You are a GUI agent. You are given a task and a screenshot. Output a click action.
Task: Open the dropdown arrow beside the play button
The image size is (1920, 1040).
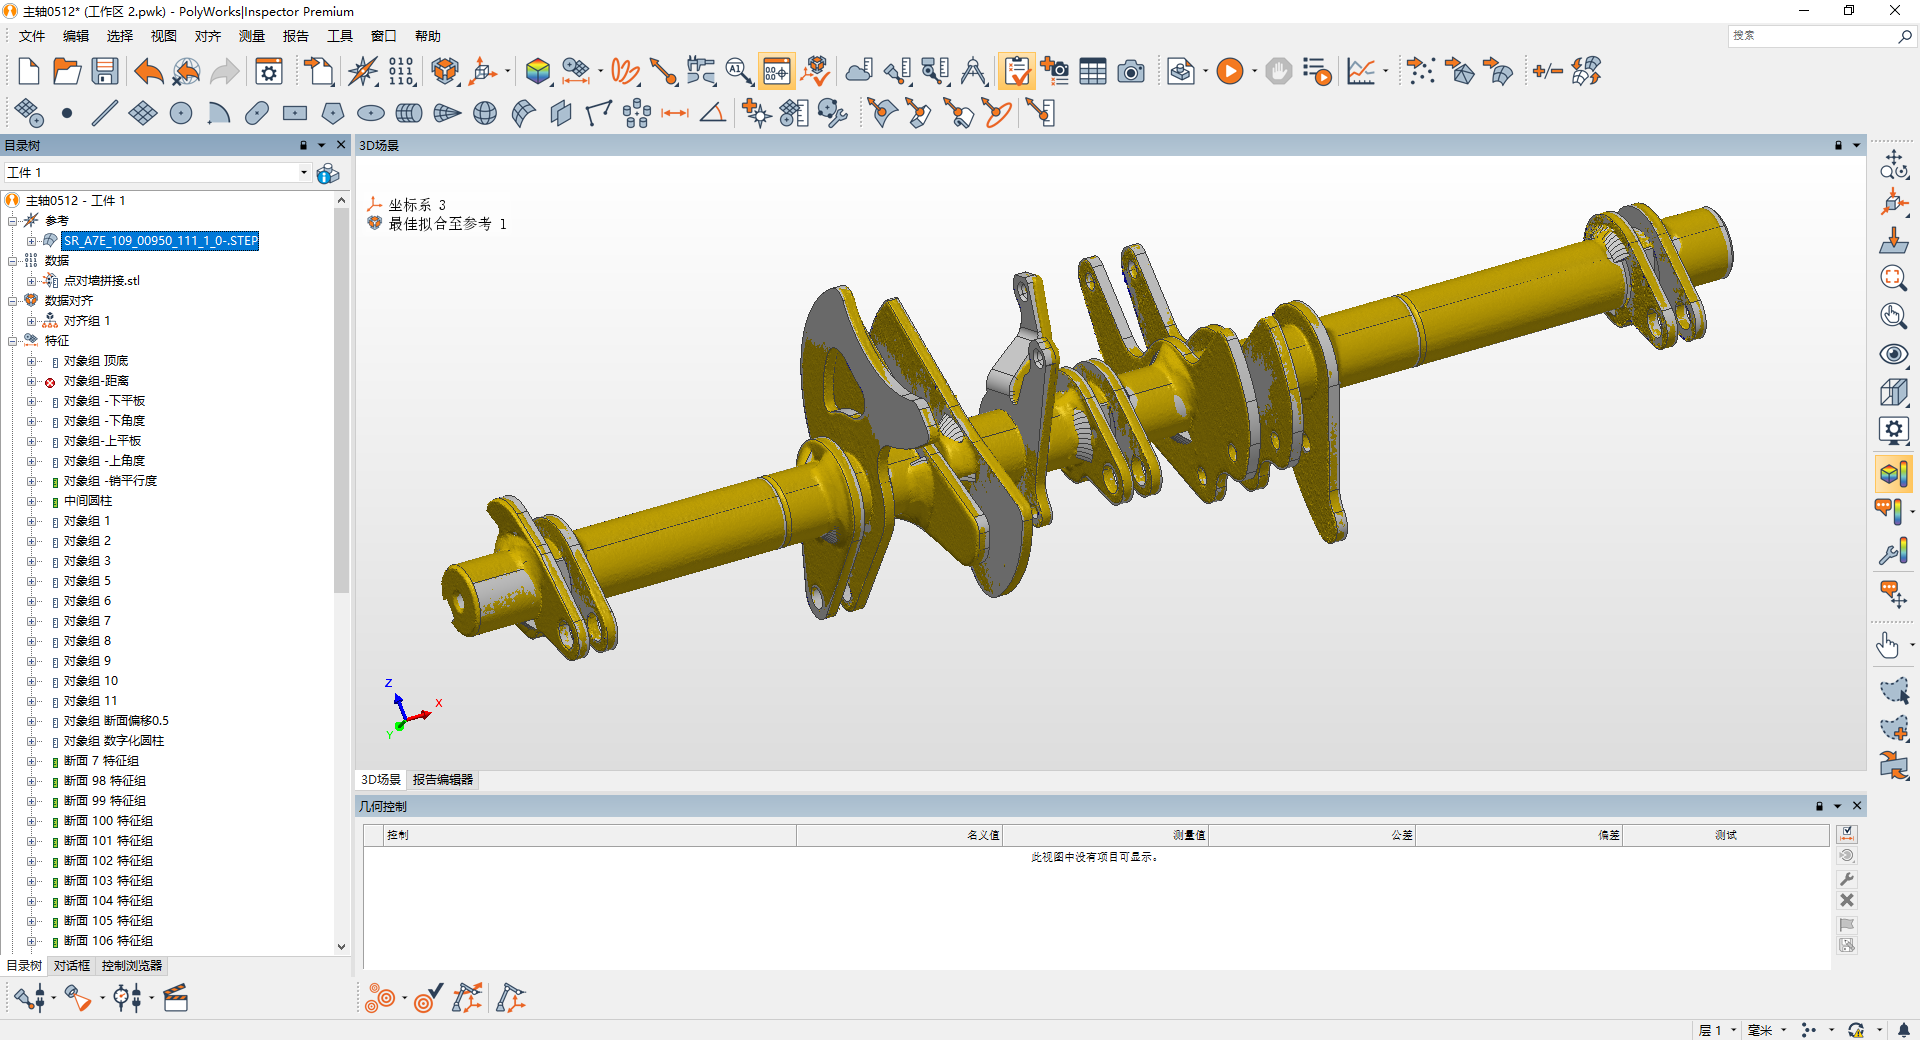[x=1254, y=72]
